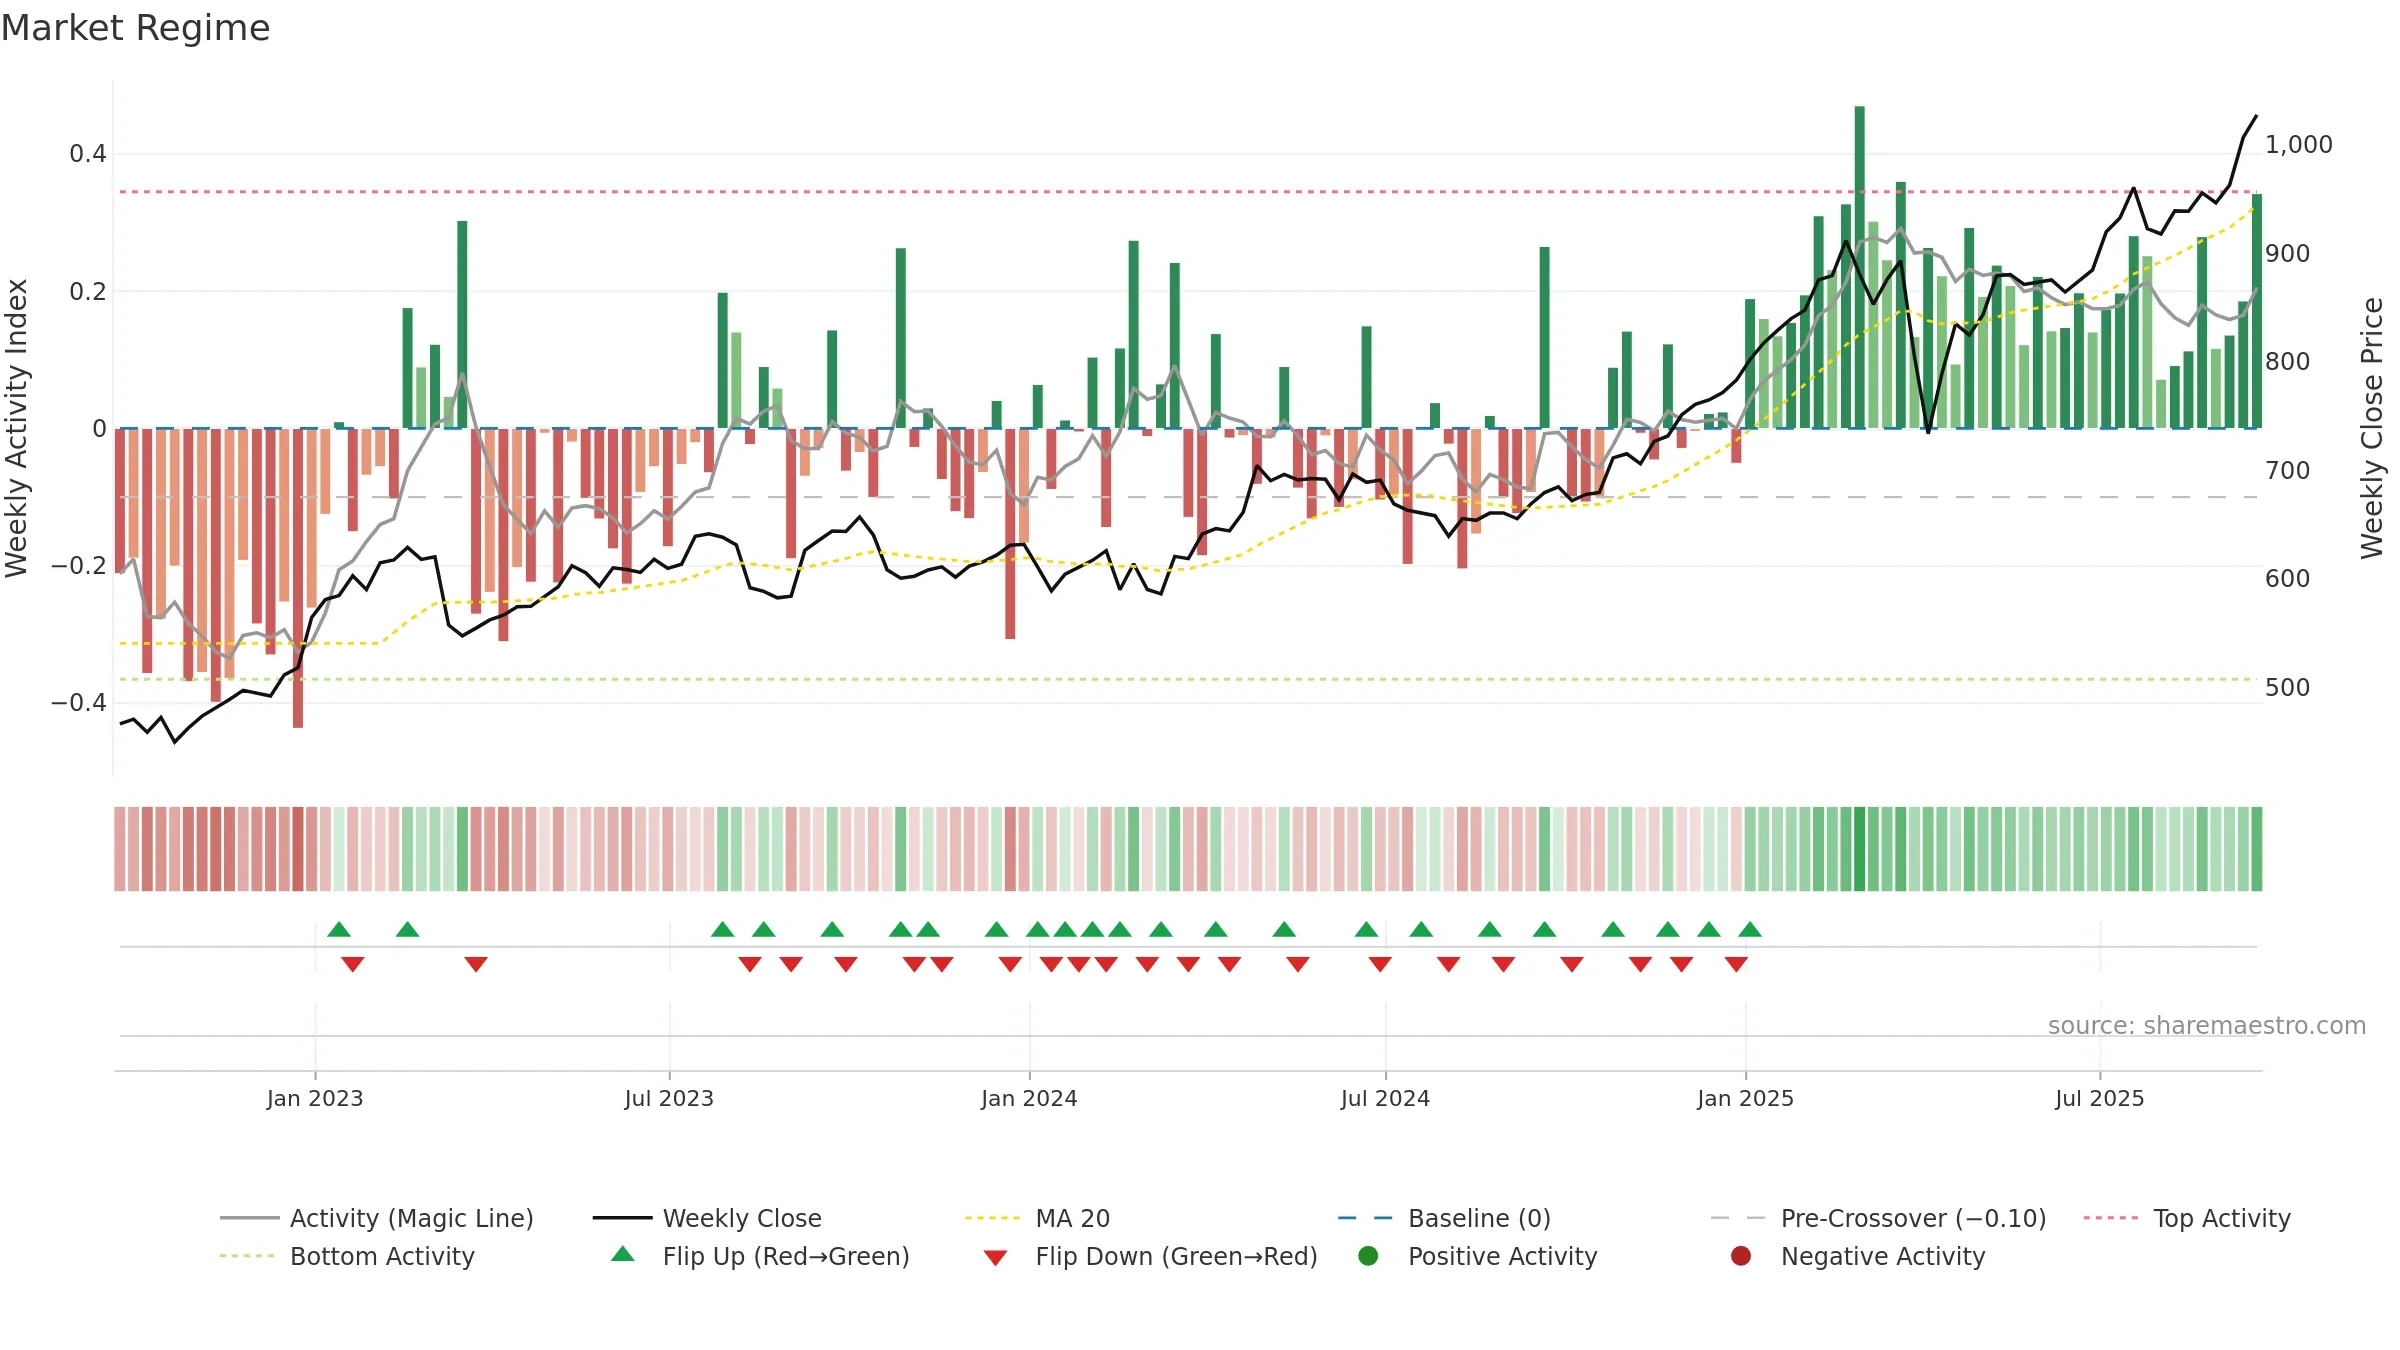The height and width of the screenshot is (1350, 2400).
Task: Click the Jan 2023 x-axis label
Action: [x=315, y=1098]
